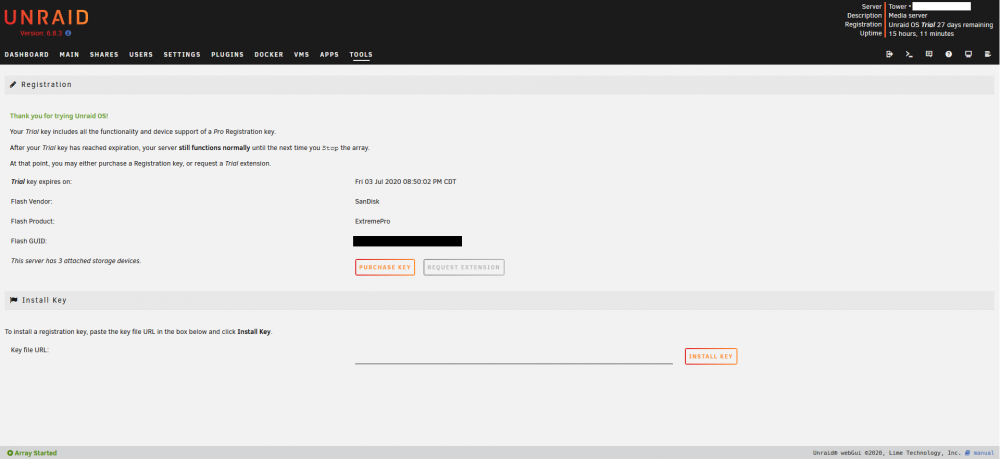Click the version info icon beside 6.8.3

pyautogui.click(x=68, y=33)
